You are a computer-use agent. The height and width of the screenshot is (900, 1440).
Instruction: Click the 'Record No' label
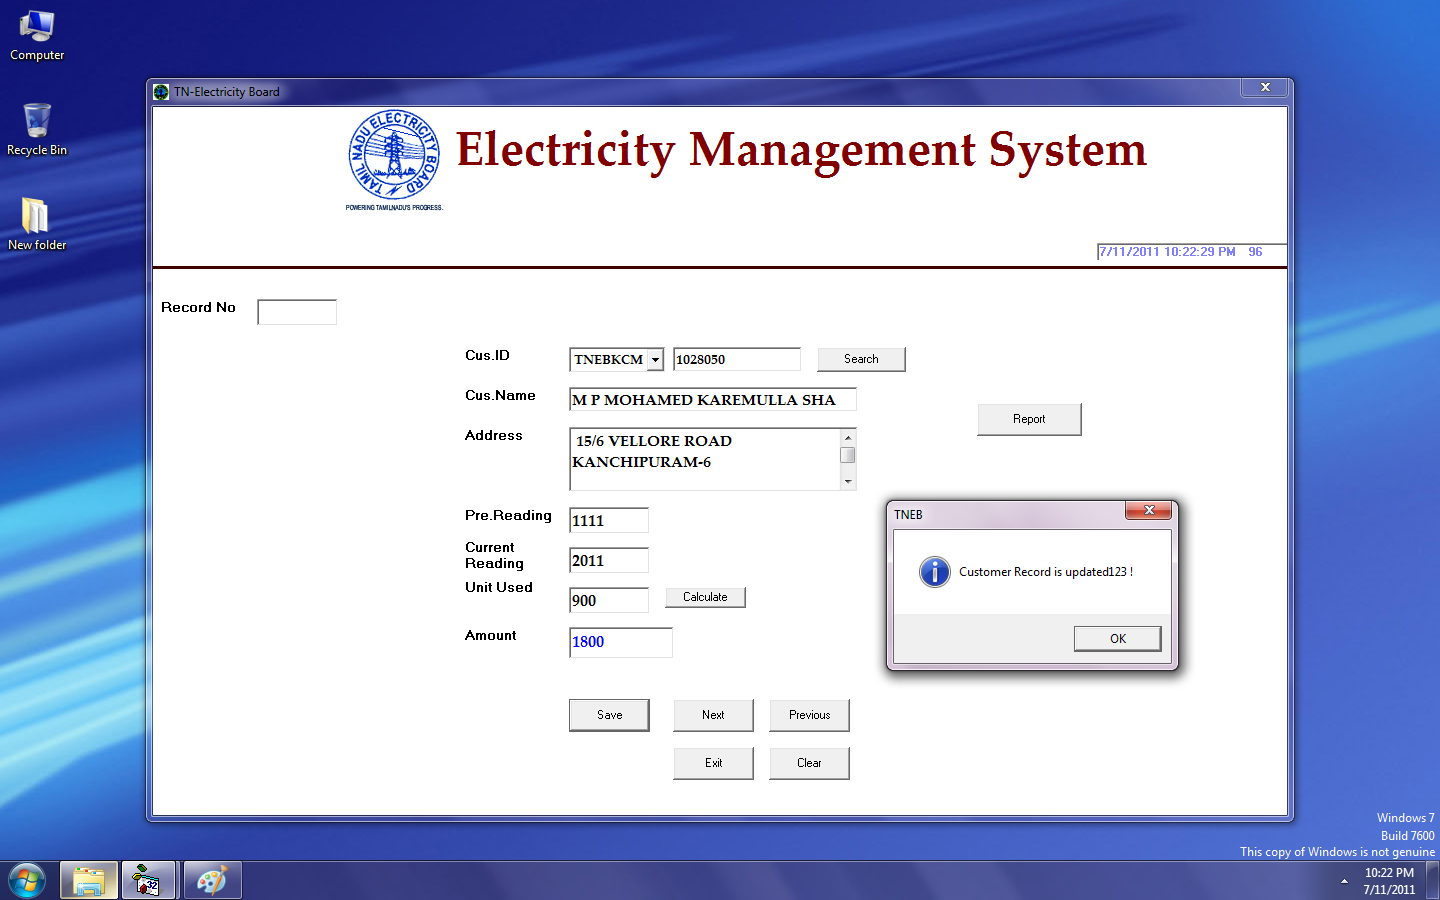pos(198,307)
